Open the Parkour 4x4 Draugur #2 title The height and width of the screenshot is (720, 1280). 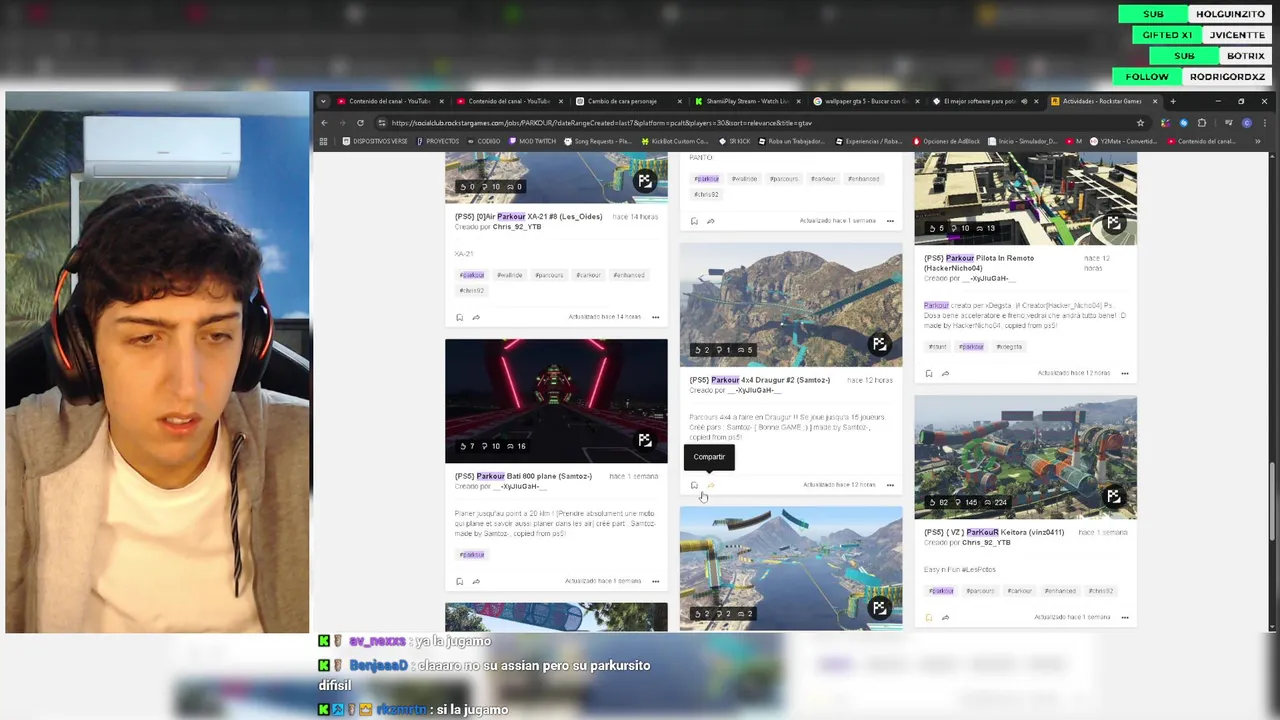[760, 380]
